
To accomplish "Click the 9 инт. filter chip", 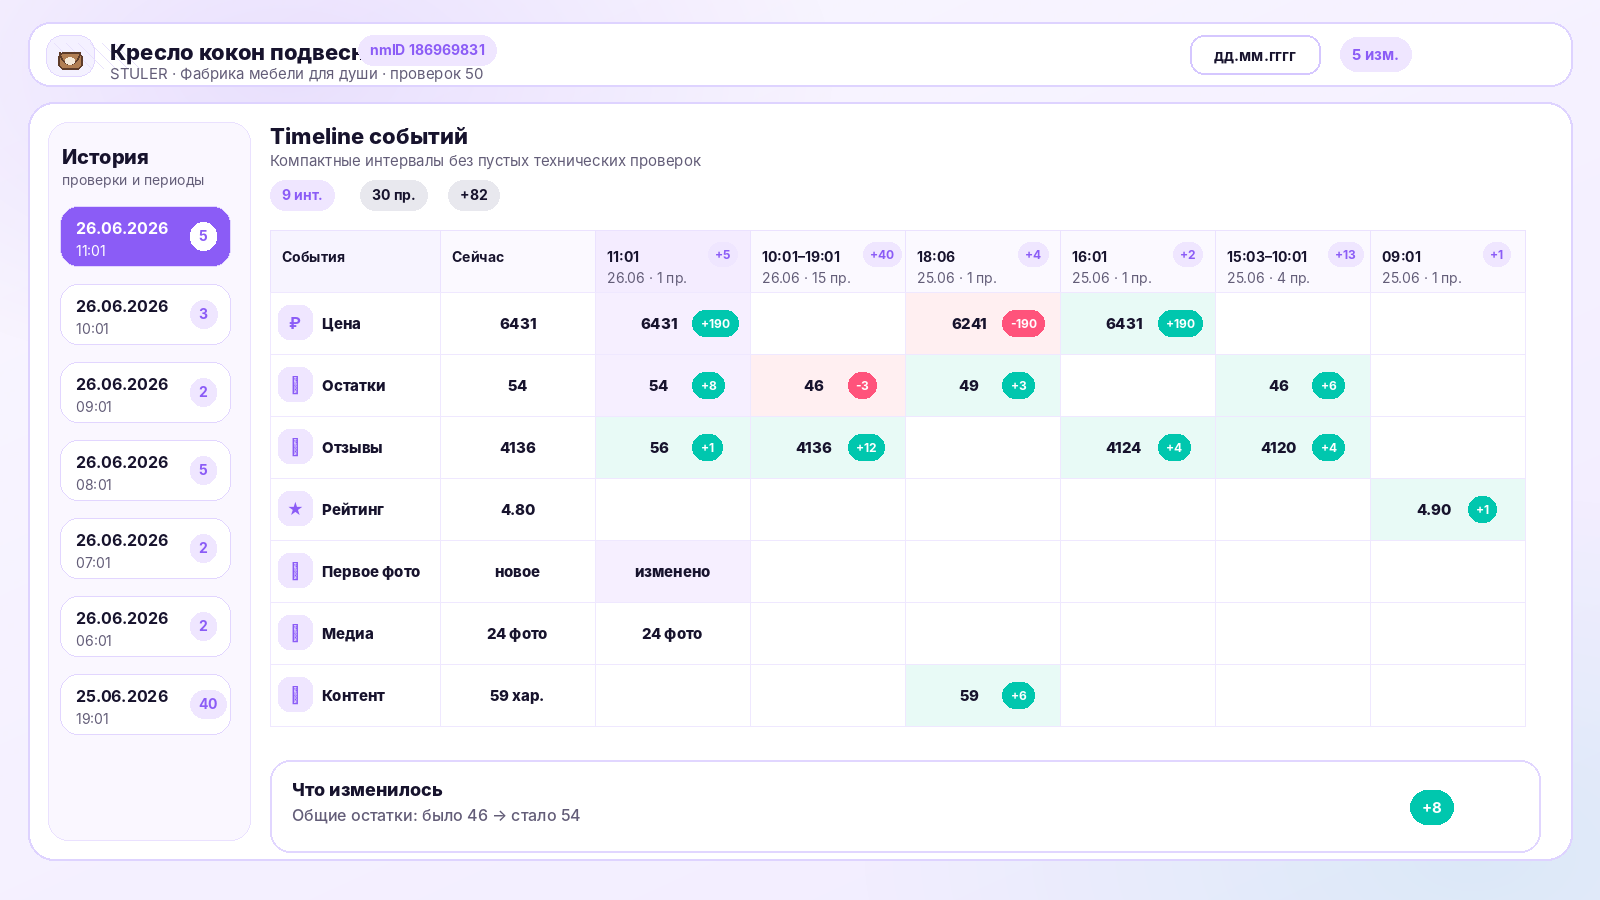I will (x=302, y=195).
